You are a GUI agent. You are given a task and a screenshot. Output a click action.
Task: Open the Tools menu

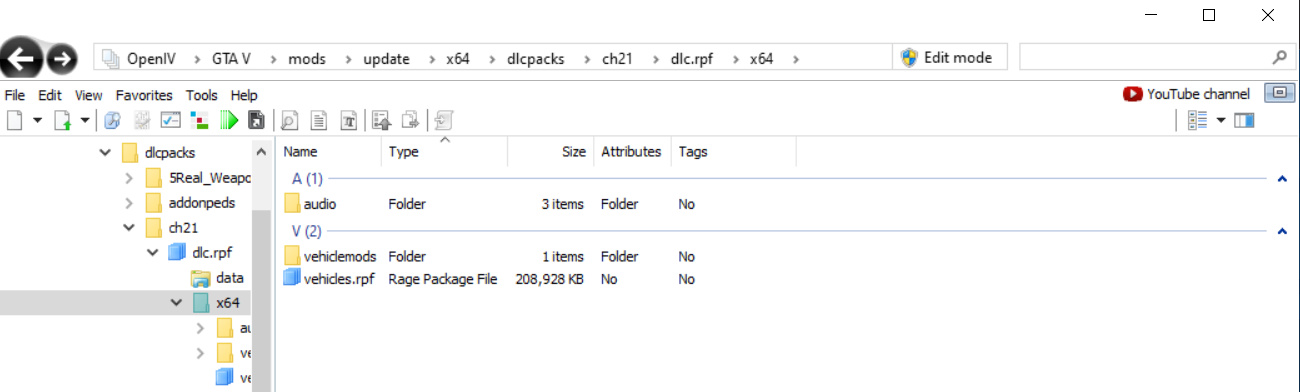pos(201,95)
